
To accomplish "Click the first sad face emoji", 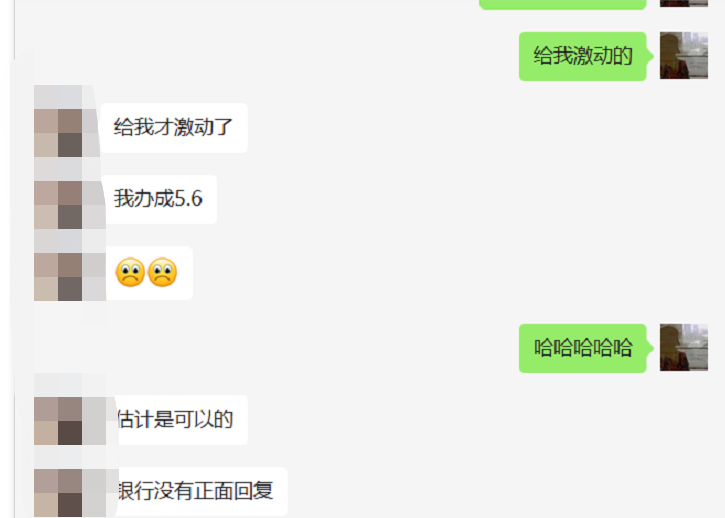I will pyautogui.click(x=130, y=272).
